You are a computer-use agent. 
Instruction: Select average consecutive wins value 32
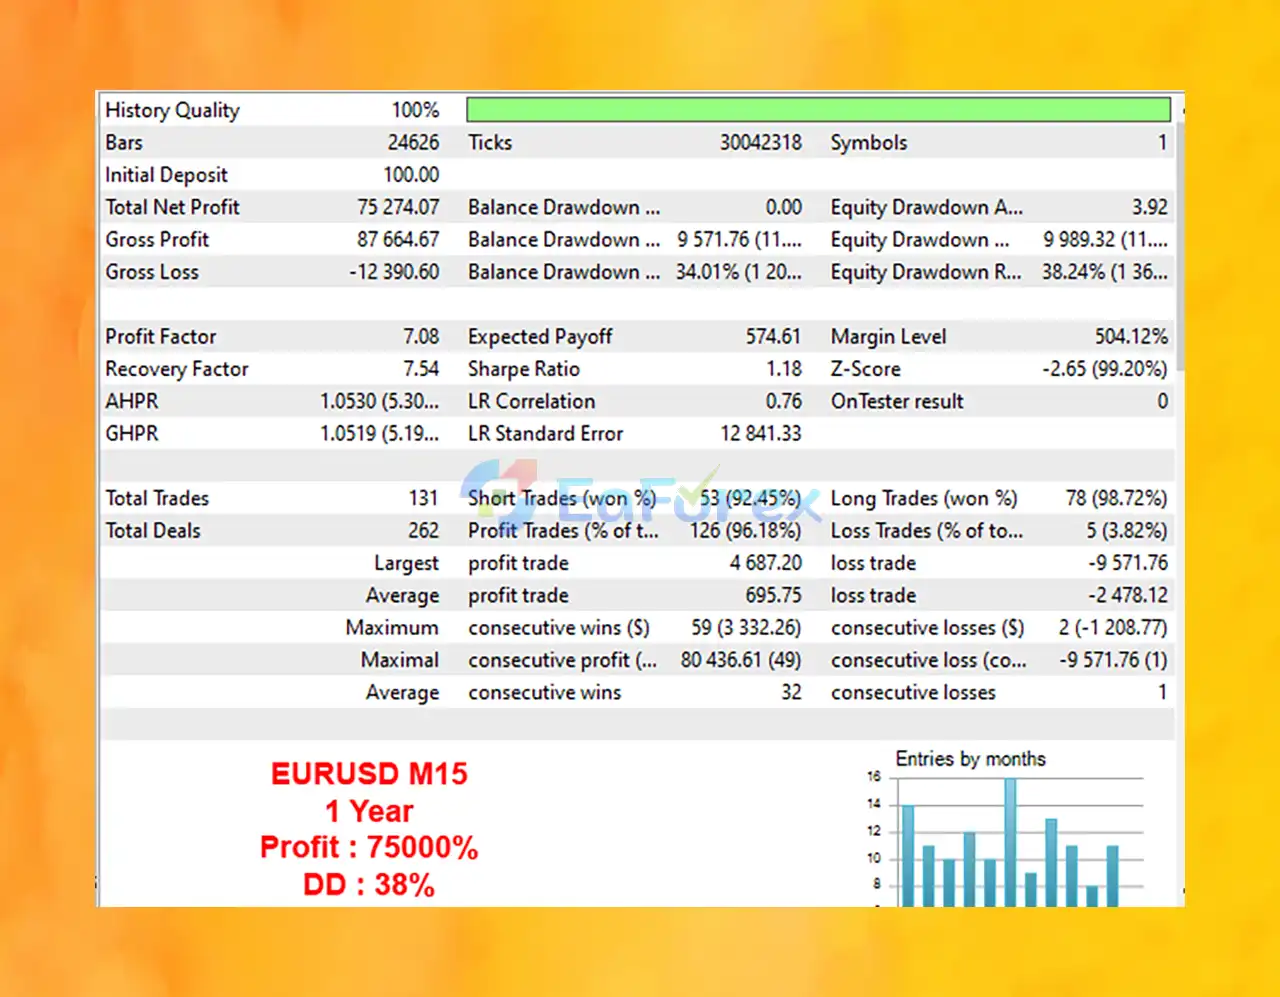(791, 692)
